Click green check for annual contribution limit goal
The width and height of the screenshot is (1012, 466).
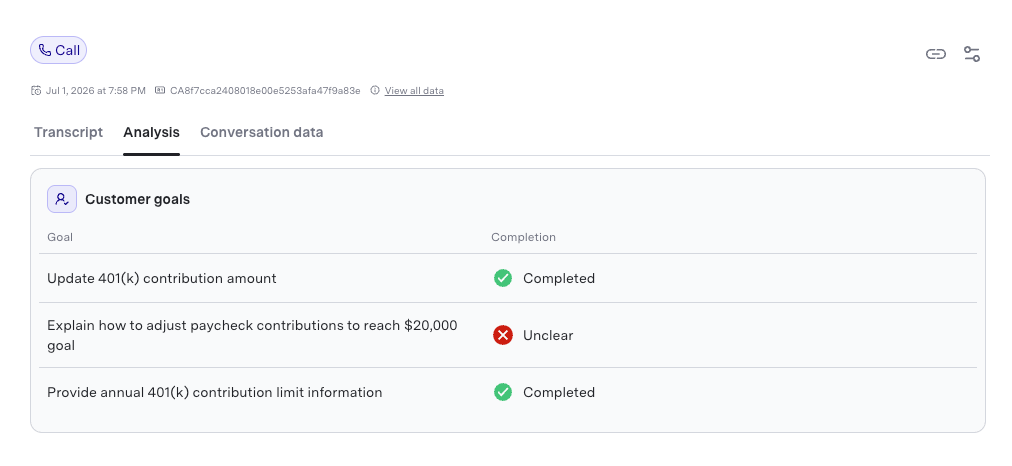click(x=503, y=392)
